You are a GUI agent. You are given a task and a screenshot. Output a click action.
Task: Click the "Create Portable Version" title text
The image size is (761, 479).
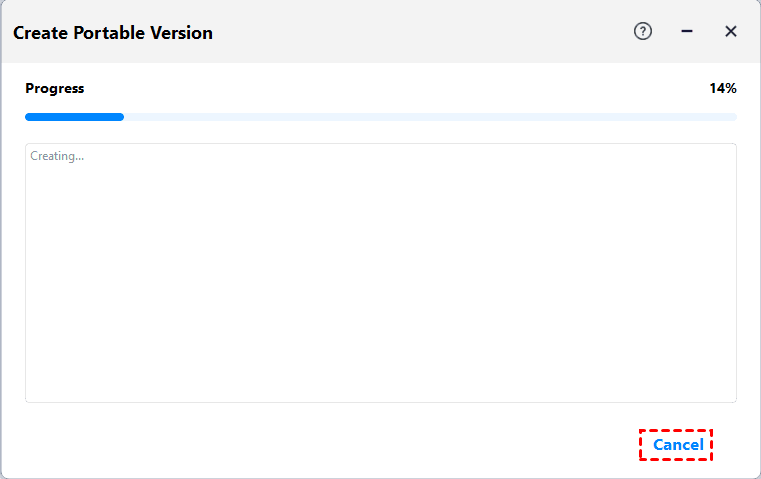(113, 33)
